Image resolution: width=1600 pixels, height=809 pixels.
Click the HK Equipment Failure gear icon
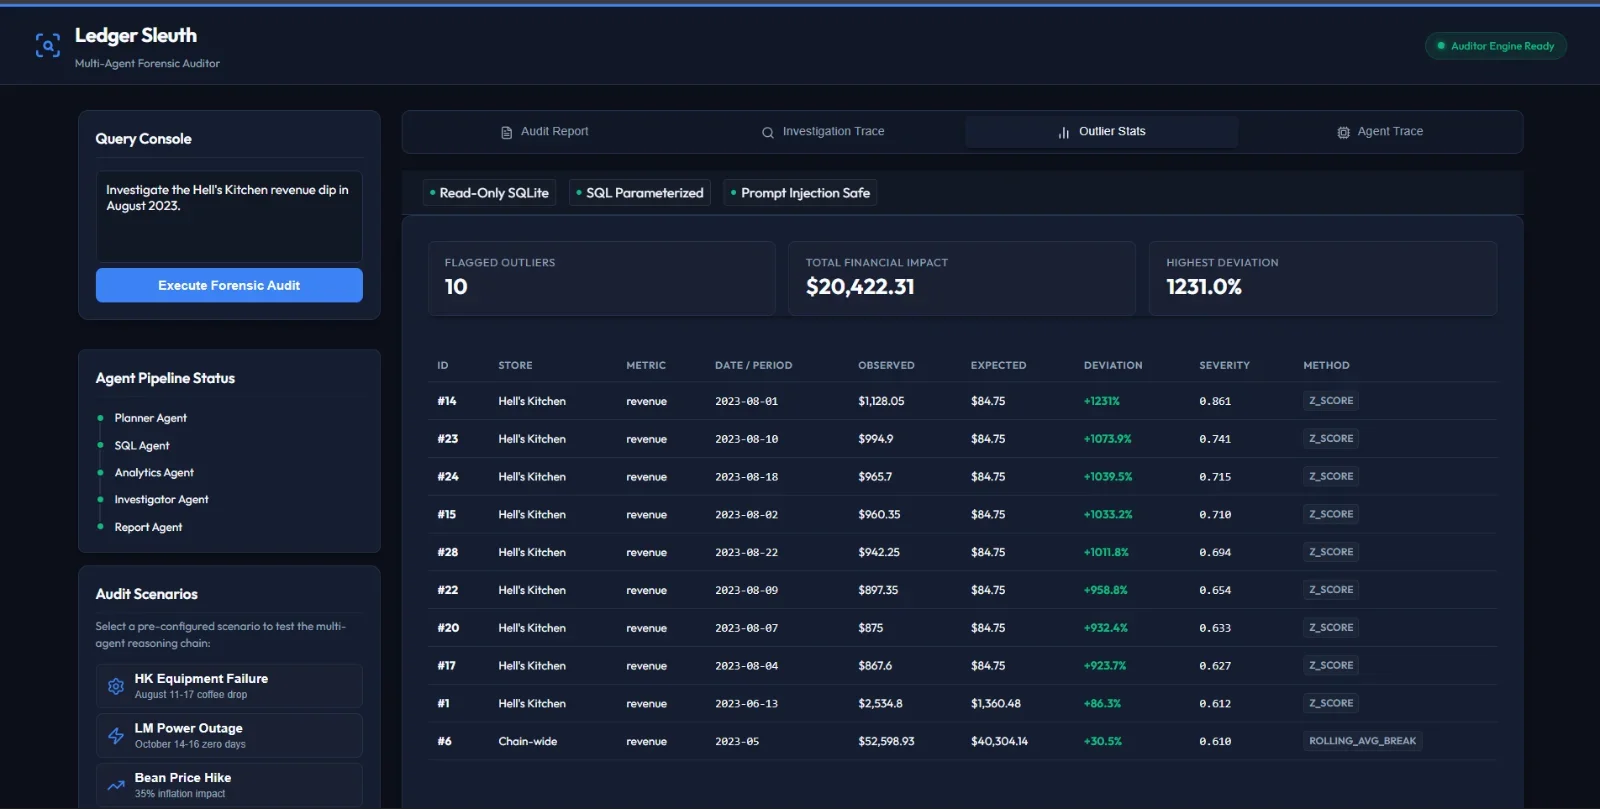[x=116, y=686]
